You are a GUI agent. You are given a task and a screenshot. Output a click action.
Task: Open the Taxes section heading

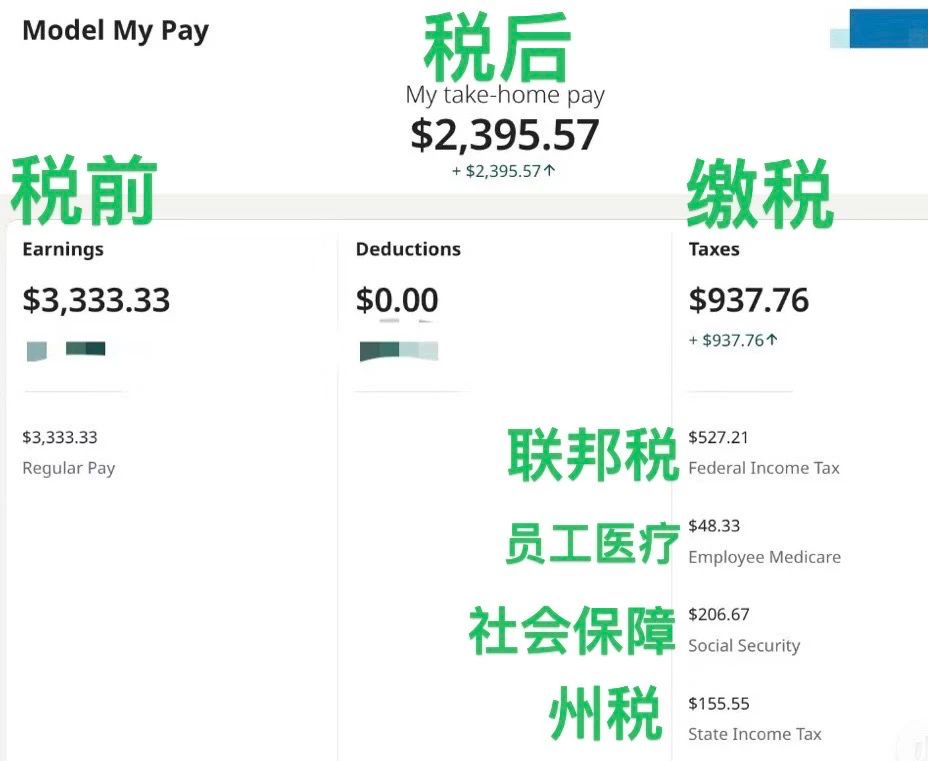click(x=714, y=249)
